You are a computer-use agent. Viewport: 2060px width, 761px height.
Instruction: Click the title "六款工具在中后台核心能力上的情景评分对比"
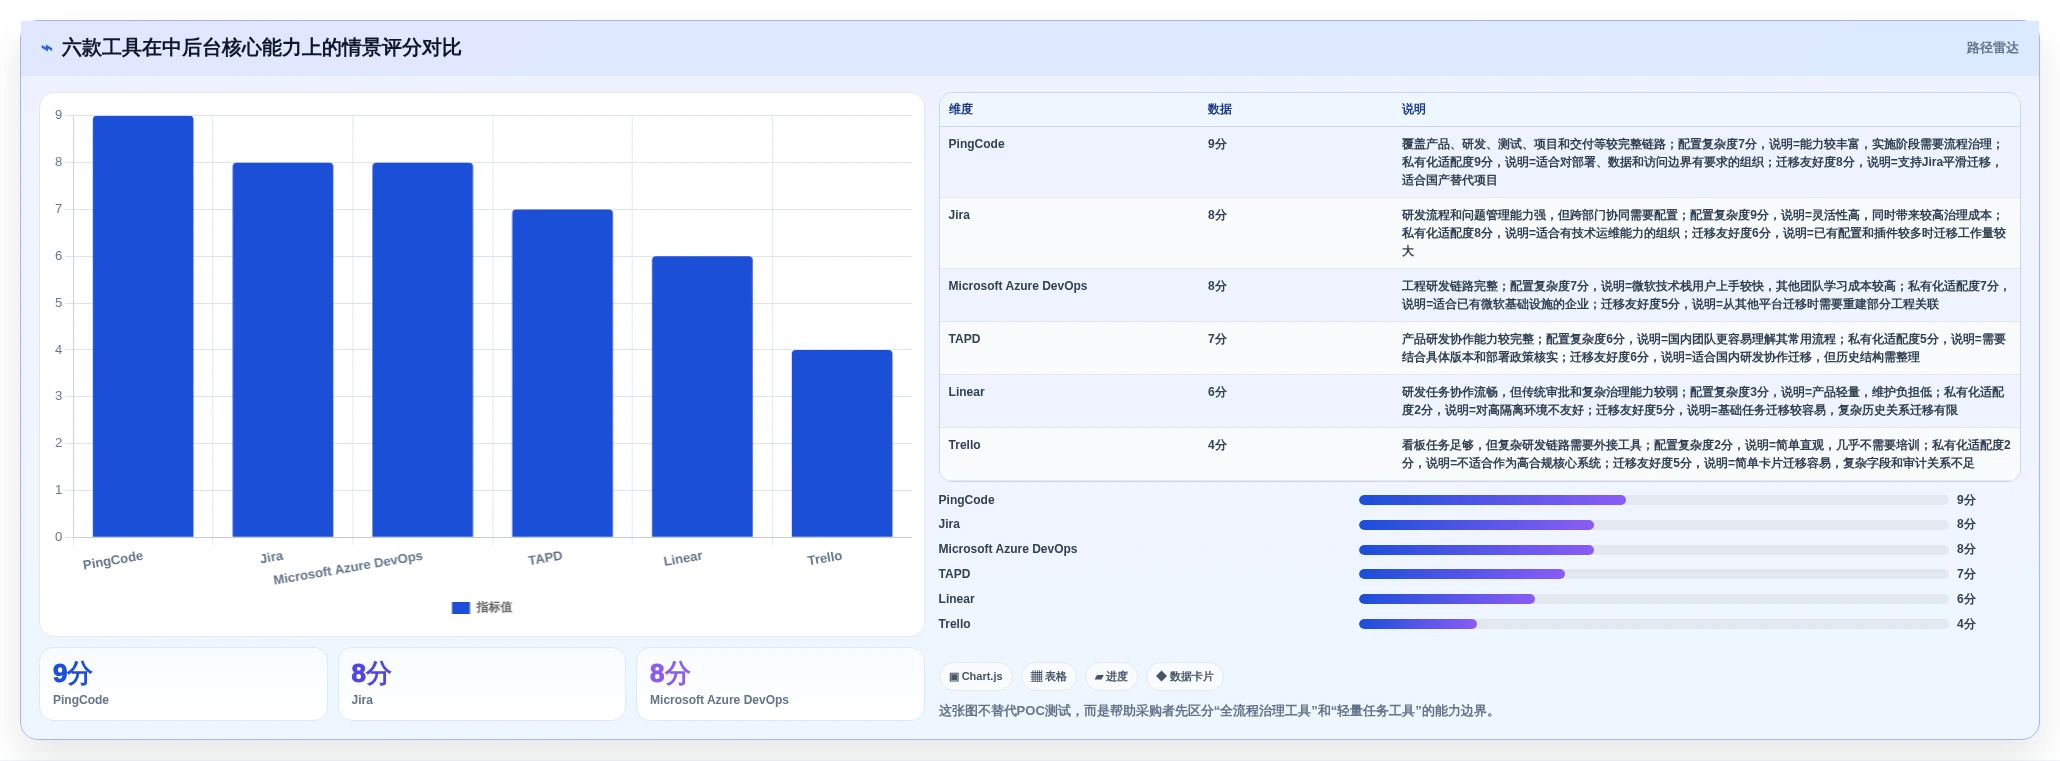(x=261, y=48)
